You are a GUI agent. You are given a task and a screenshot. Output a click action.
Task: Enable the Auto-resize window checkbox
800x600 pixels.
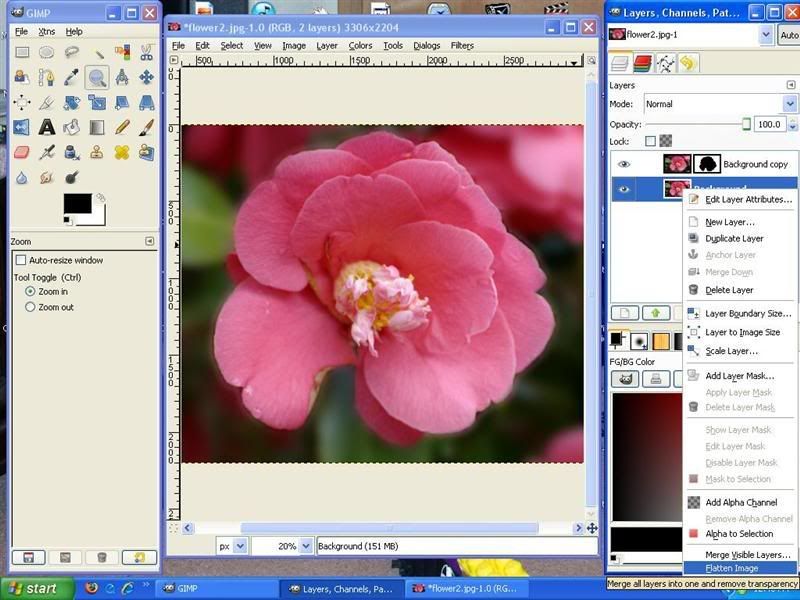click(21, 260)
